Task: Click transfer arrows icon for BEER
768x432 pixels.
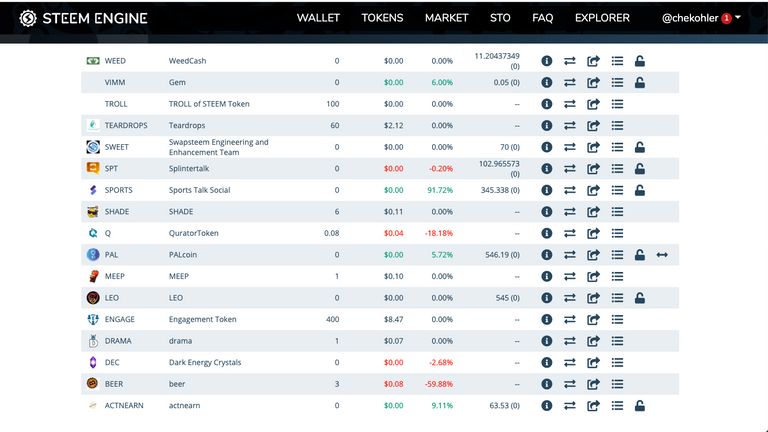Action: click(x=570, y=384)
